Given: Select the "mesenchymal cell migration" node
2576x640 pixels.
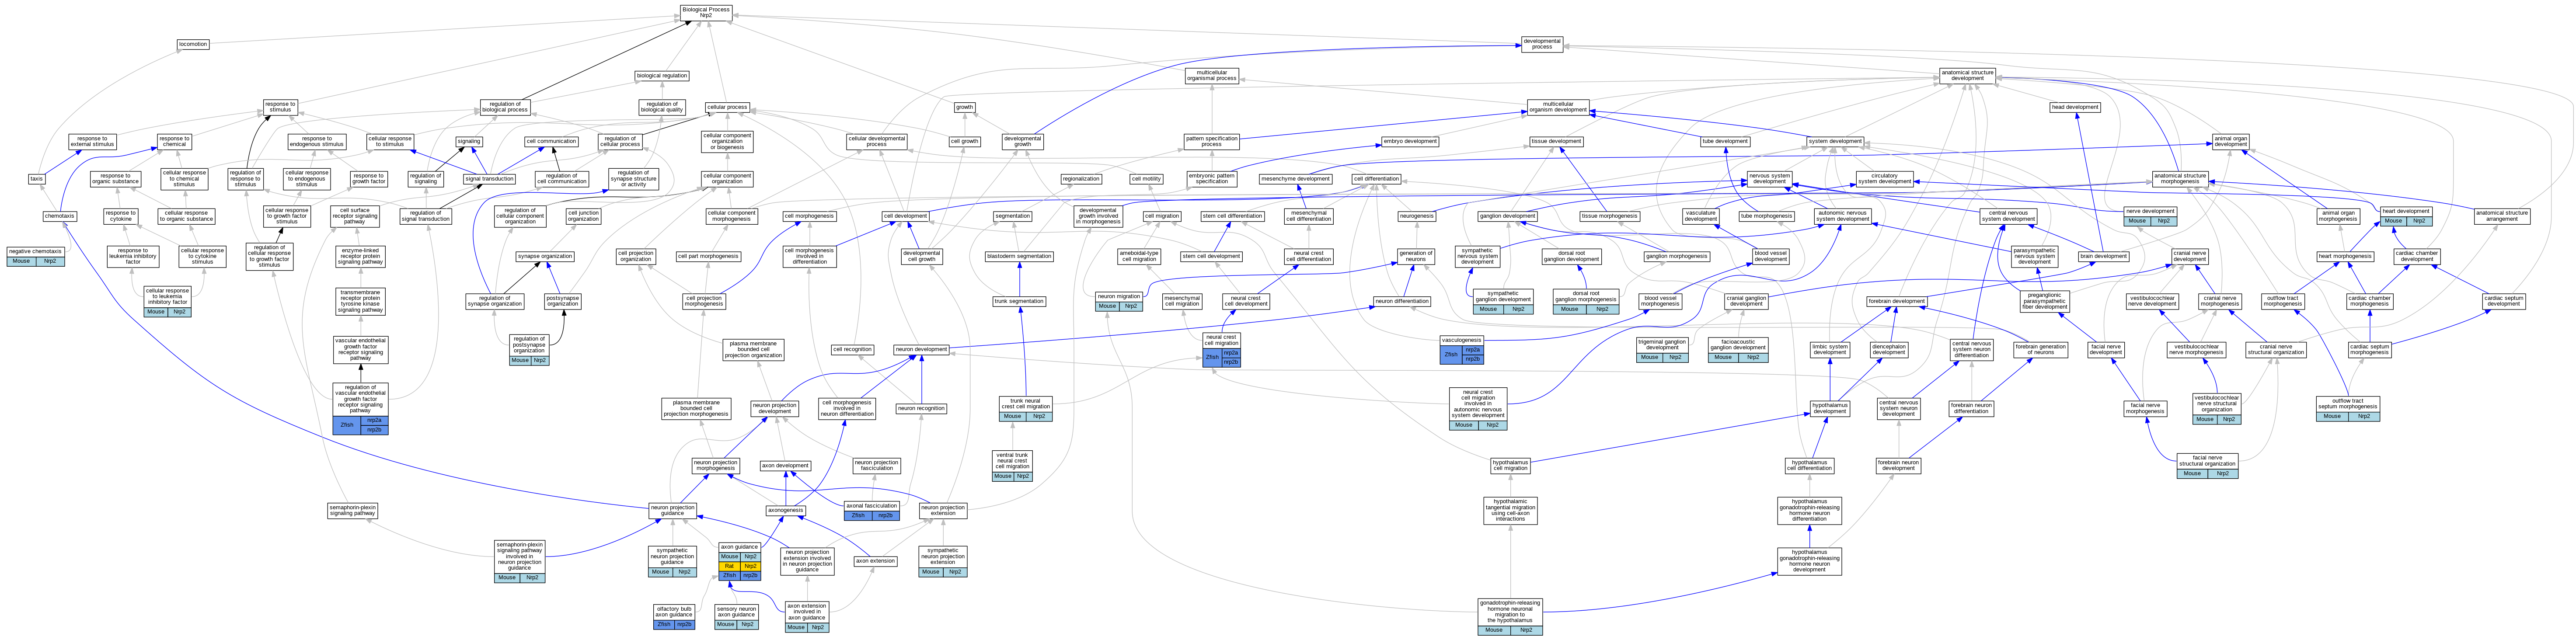Looking at the screenshot, I should (x=1182, y=301).
